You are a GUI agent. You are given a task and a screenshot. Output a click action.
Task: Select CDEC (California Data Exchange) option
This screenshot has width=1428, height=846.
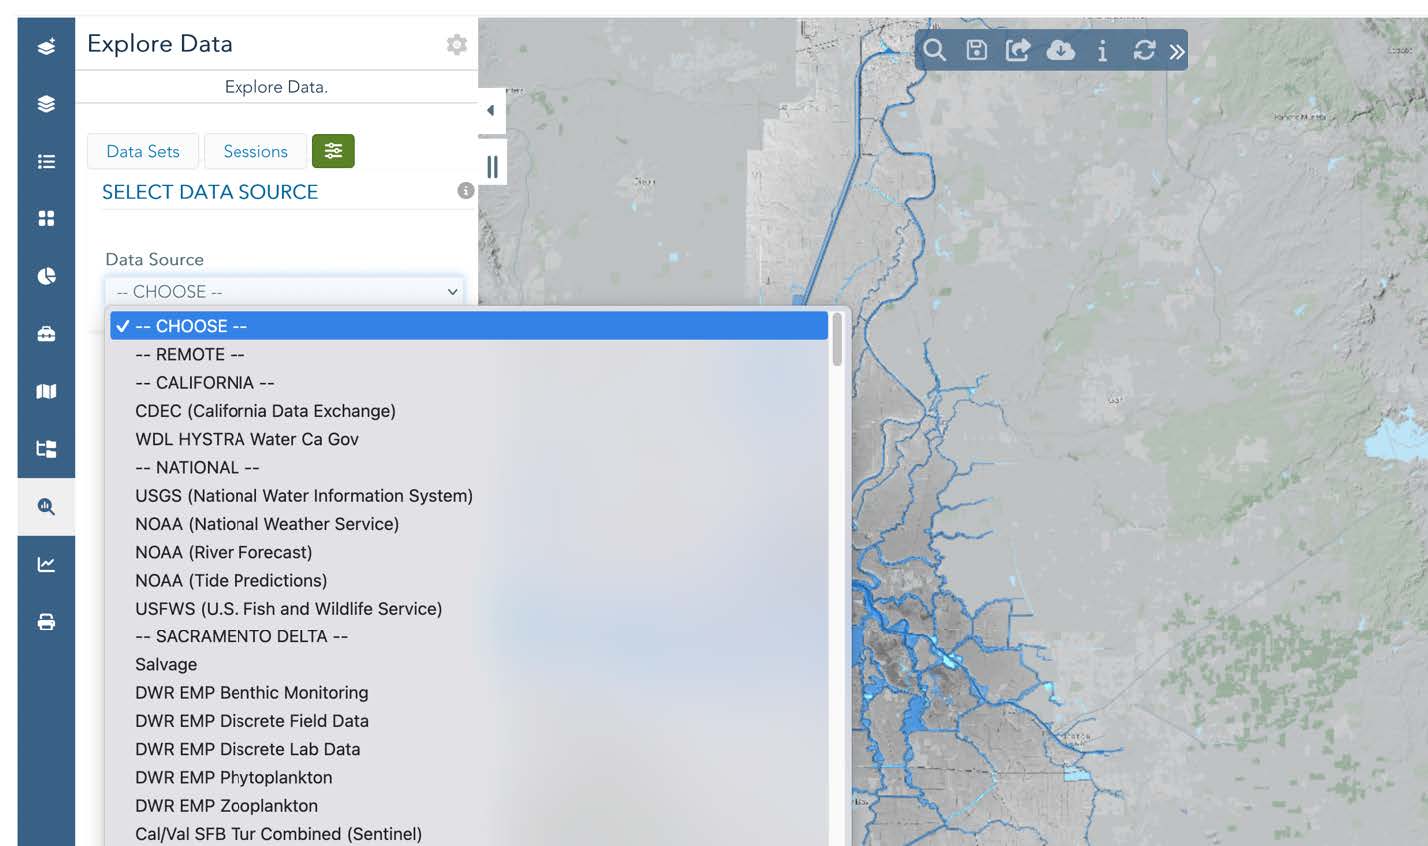(265, 411)
